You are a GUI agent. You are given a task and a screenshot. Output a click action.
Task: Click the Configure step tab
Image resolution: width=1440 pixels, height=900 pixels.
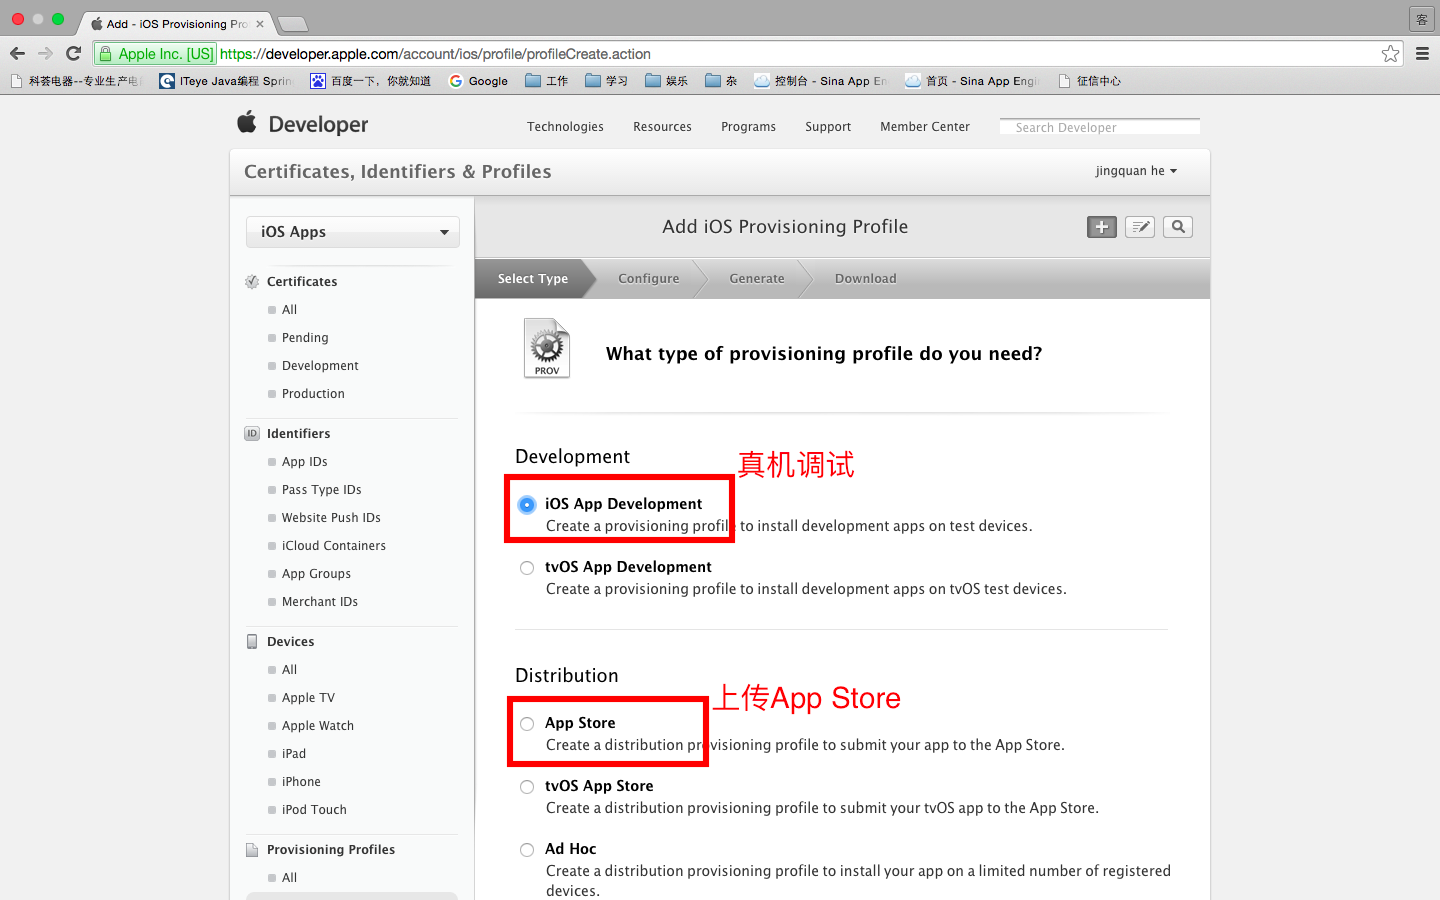[x=649, y=279]
